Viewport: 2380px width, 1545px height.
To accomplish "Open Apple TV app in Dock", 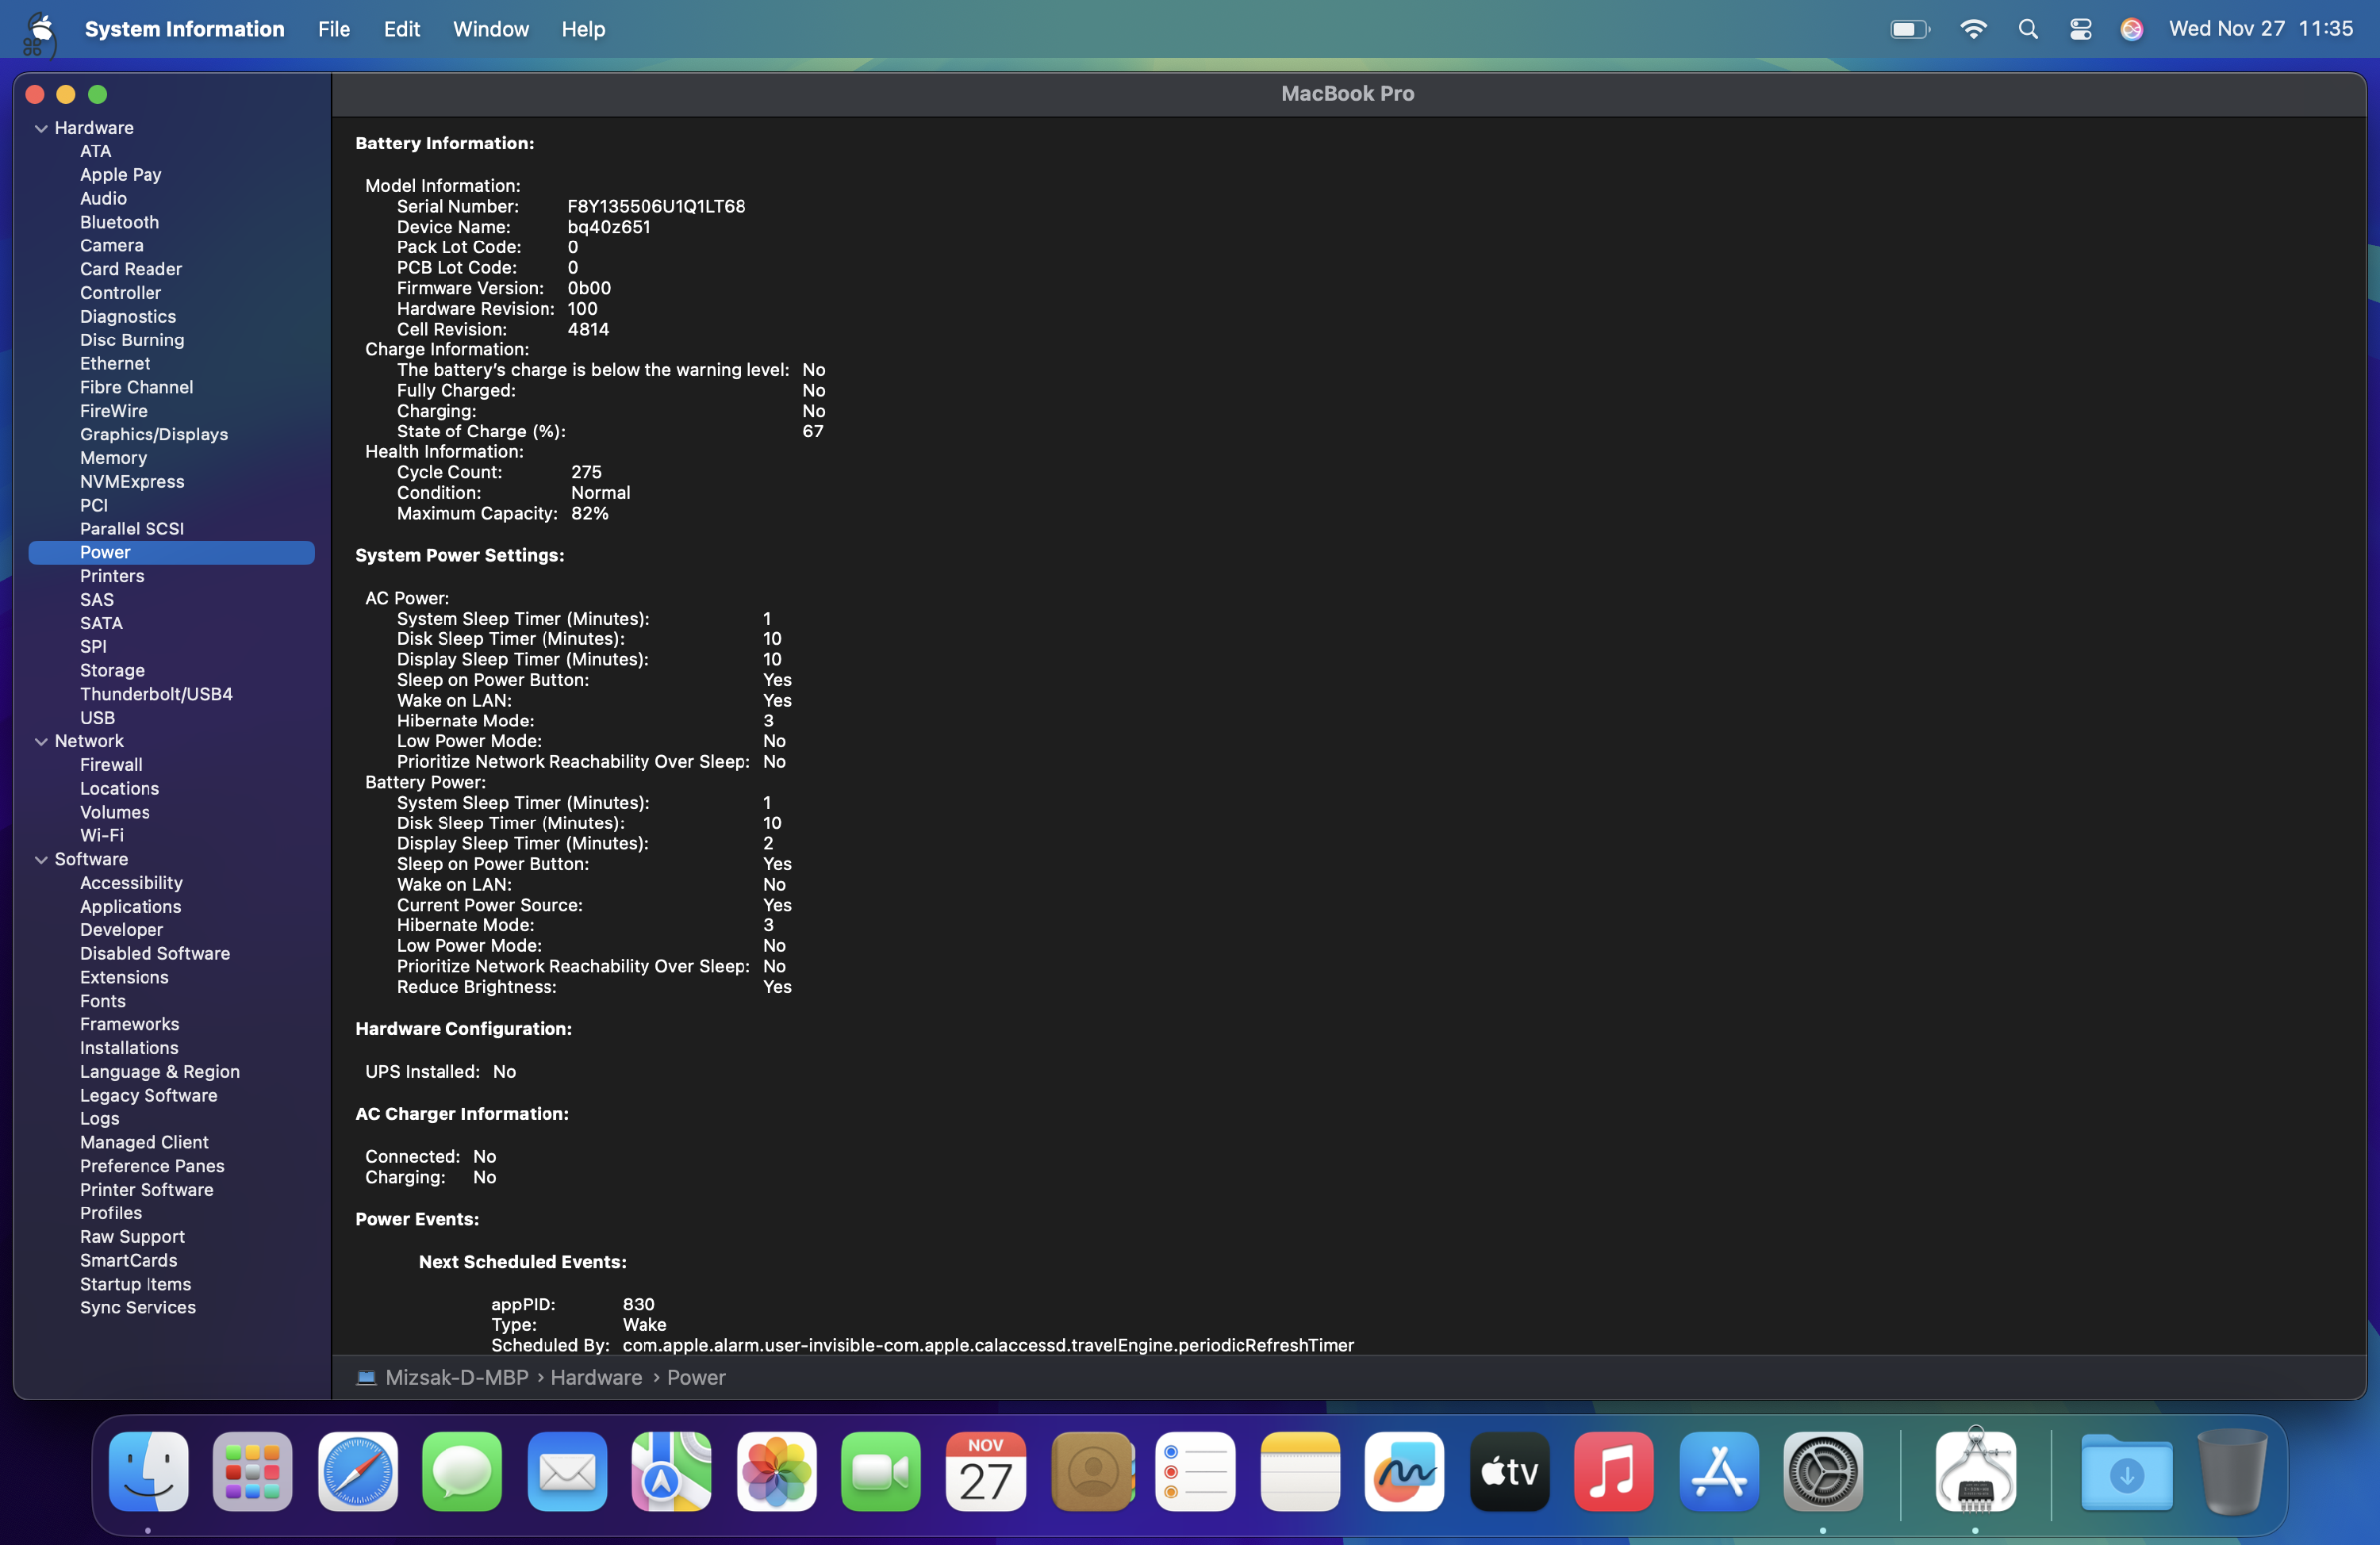I will tap(1510, 1471).
